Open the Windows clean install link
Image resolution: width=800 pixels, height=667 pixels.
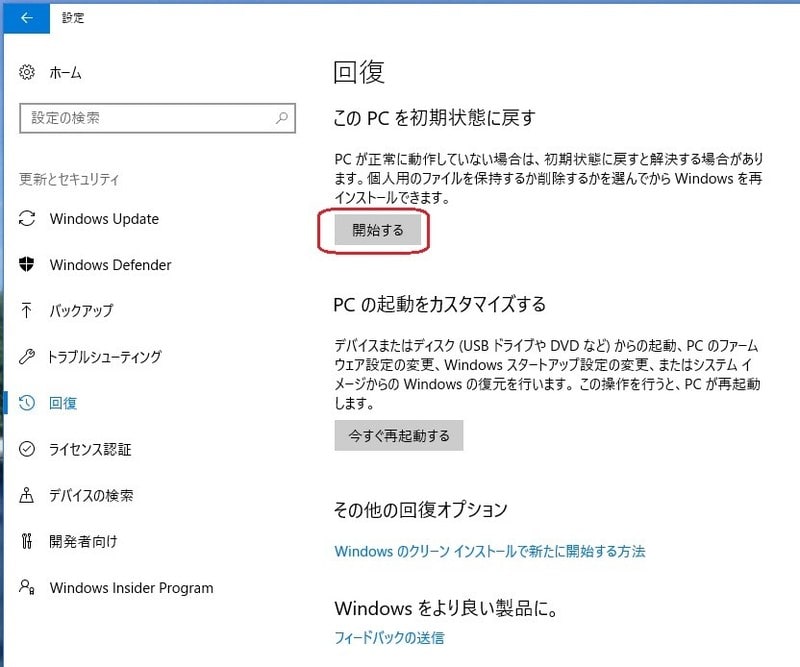pos(490,551)
